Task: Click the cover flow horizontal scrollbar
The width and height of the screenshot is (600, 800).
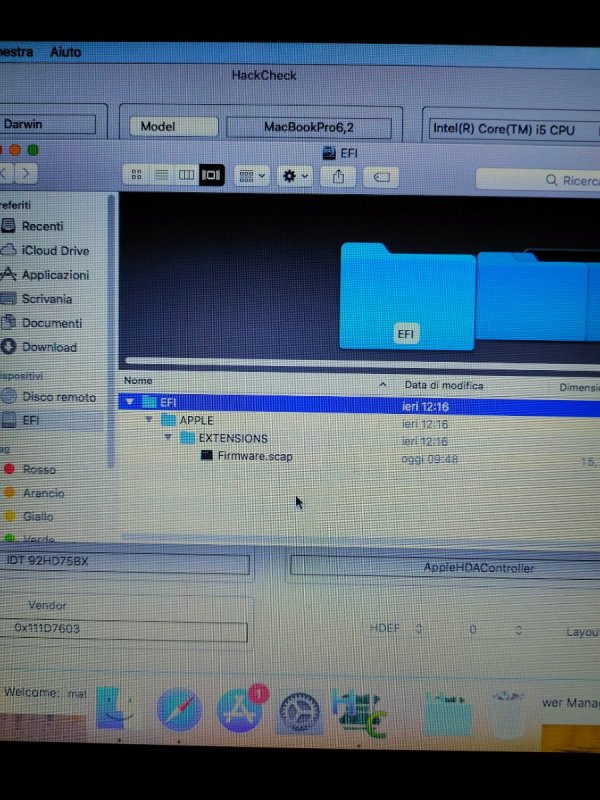Action: click(362, 363)
